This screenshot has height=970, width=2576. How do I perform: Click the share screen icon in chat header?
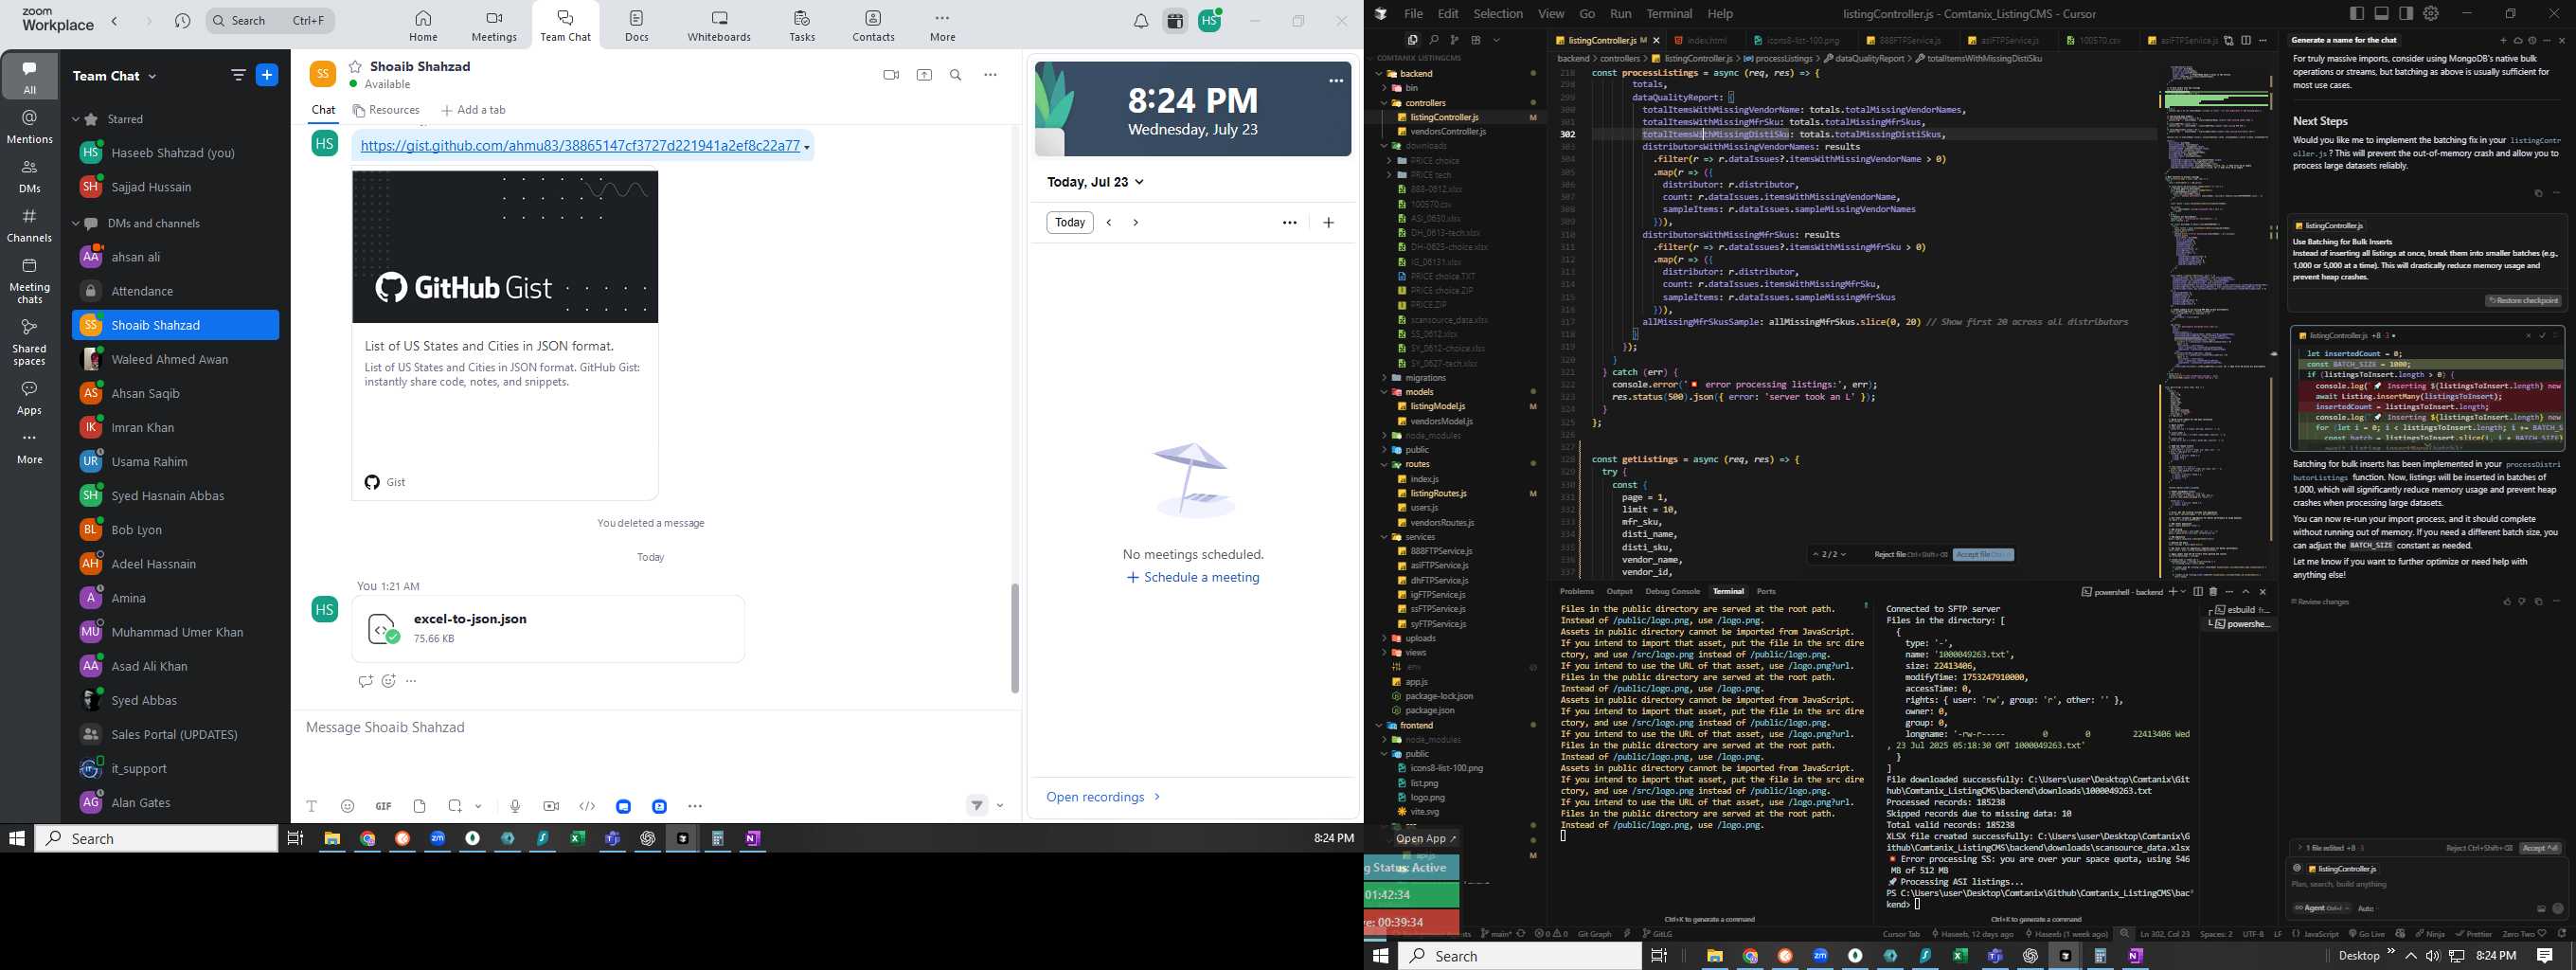(924, 75)
